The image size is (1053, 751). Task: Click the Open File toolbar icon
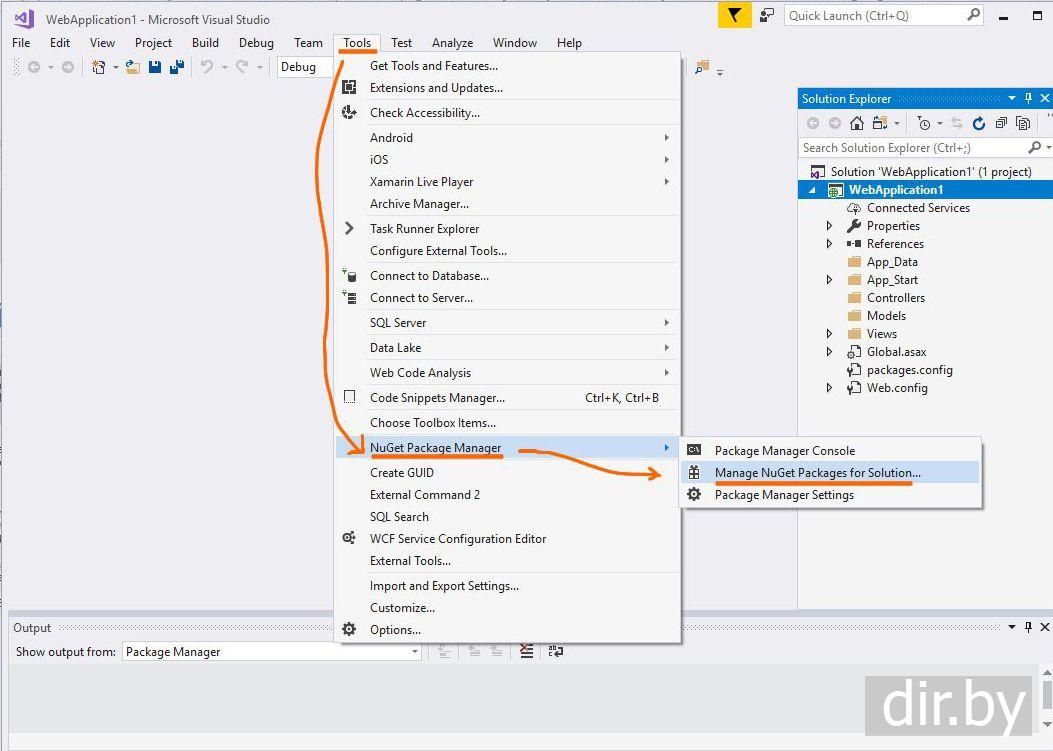133,67
